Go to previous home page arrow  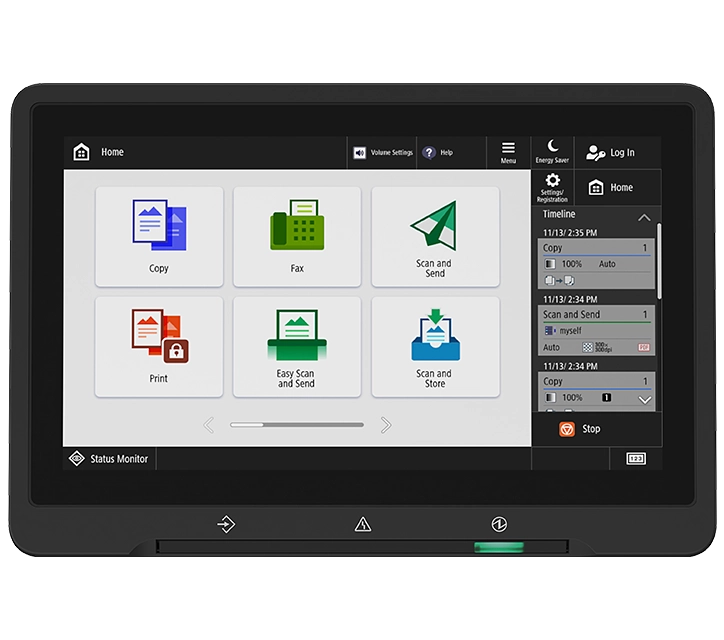click(x=209, y=425)
